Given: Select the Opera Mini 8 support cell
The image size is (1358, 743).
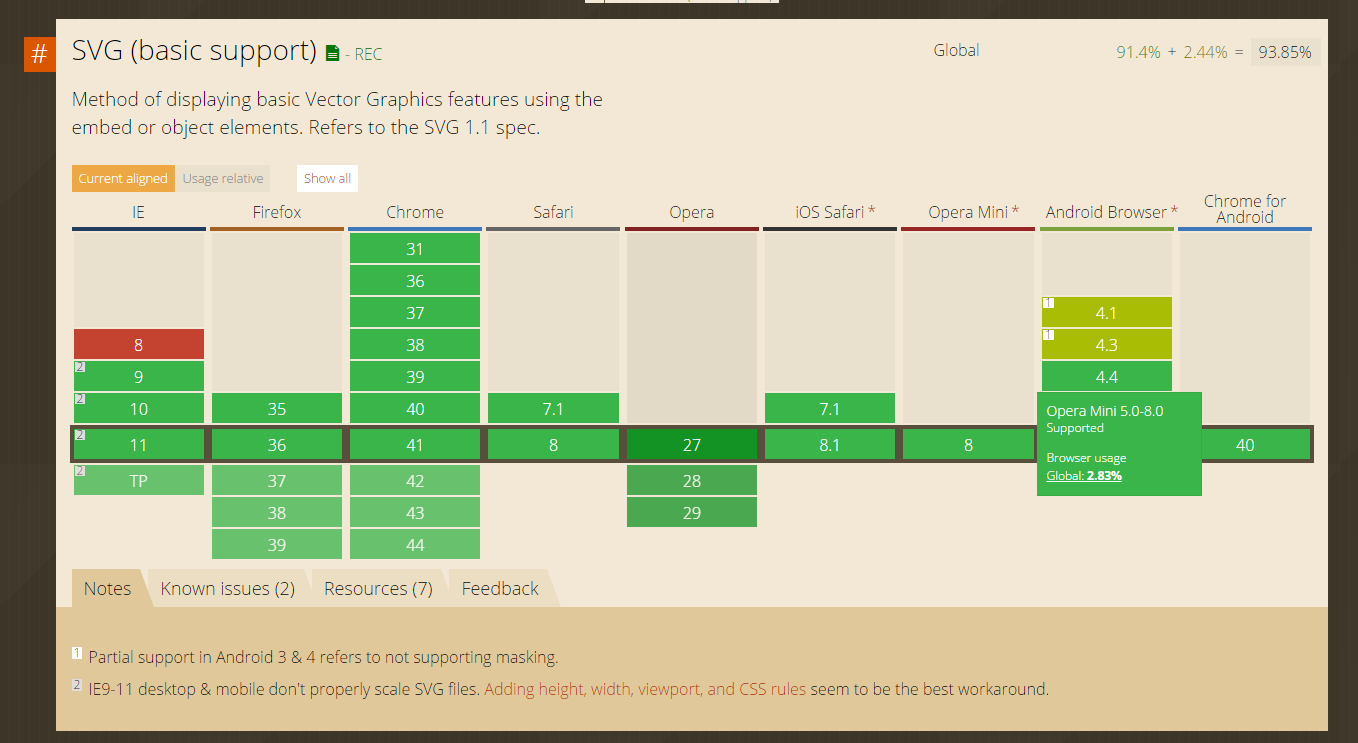Looking at the screenshot, I should point(968,444).
